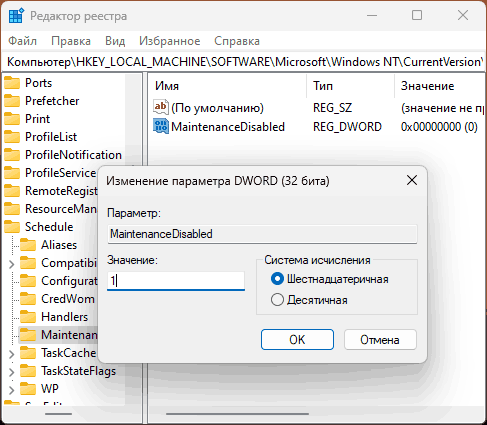
Task: Click the ResourceManager folder icon
Action: pyautogui.click(x=12, y=209)
